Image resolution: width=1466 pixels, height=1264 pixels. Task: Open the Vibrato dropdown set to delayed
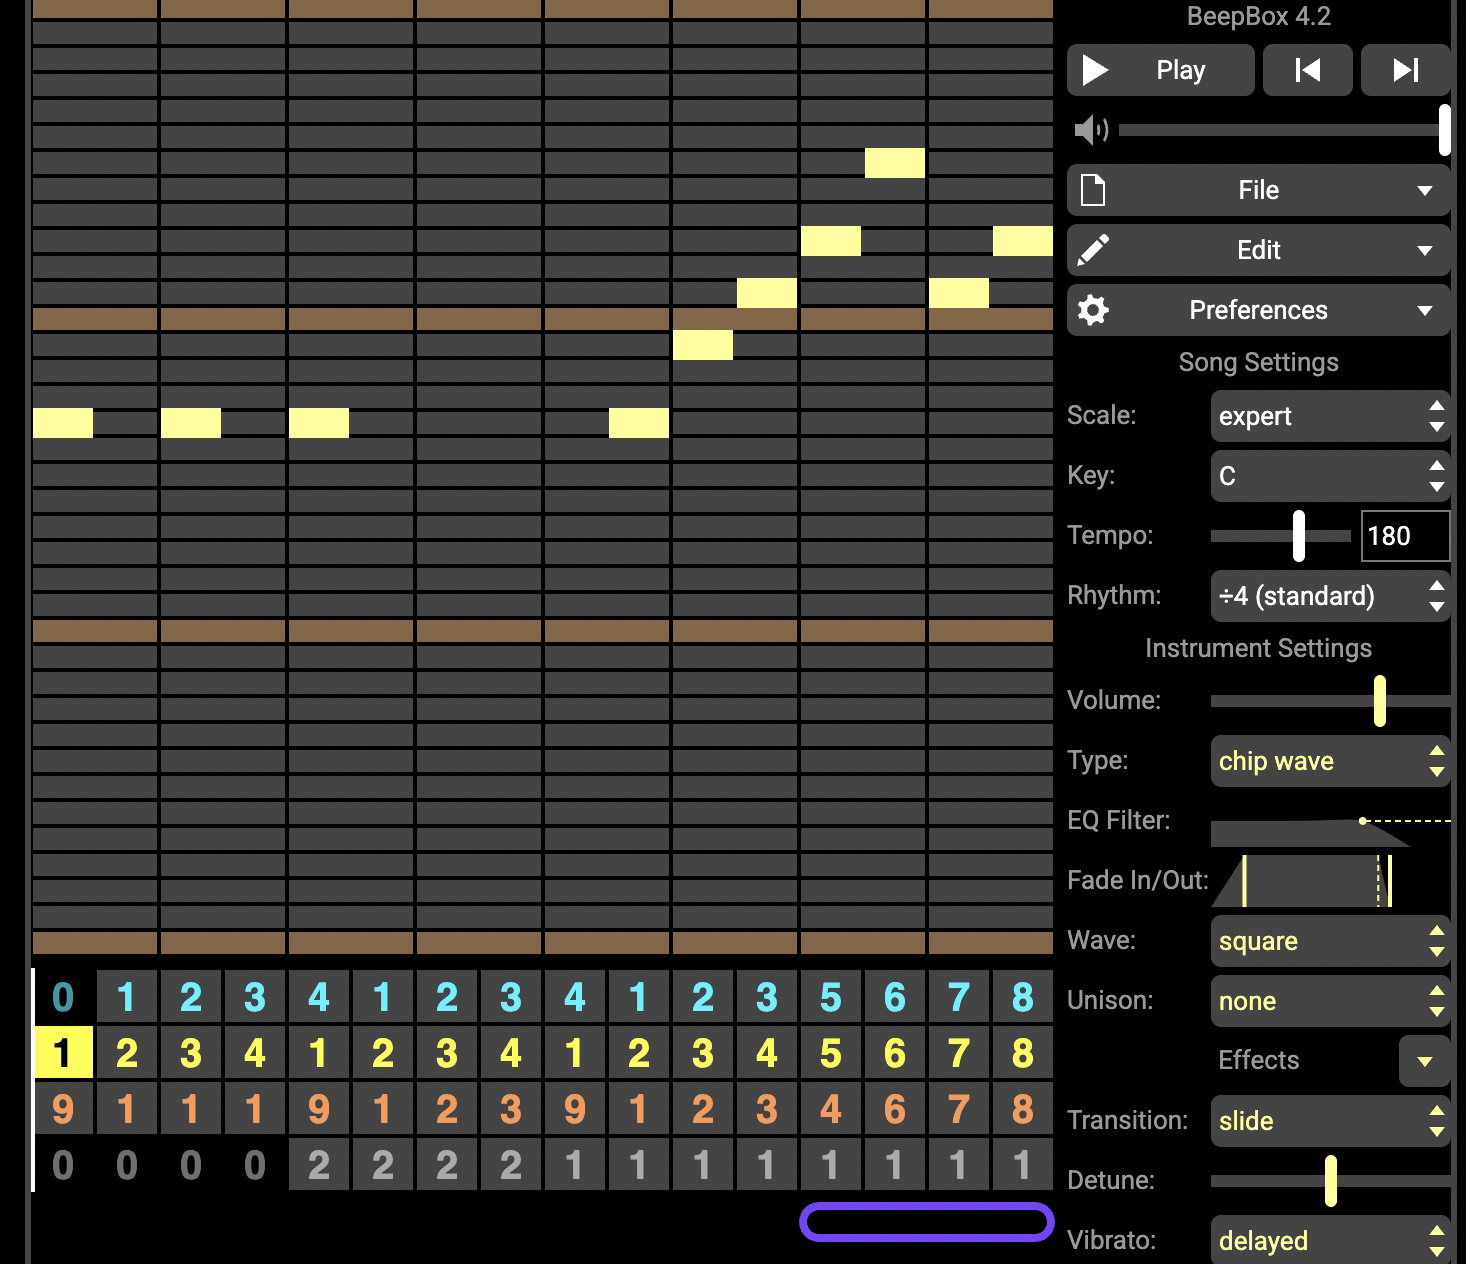[1330, 1240]
